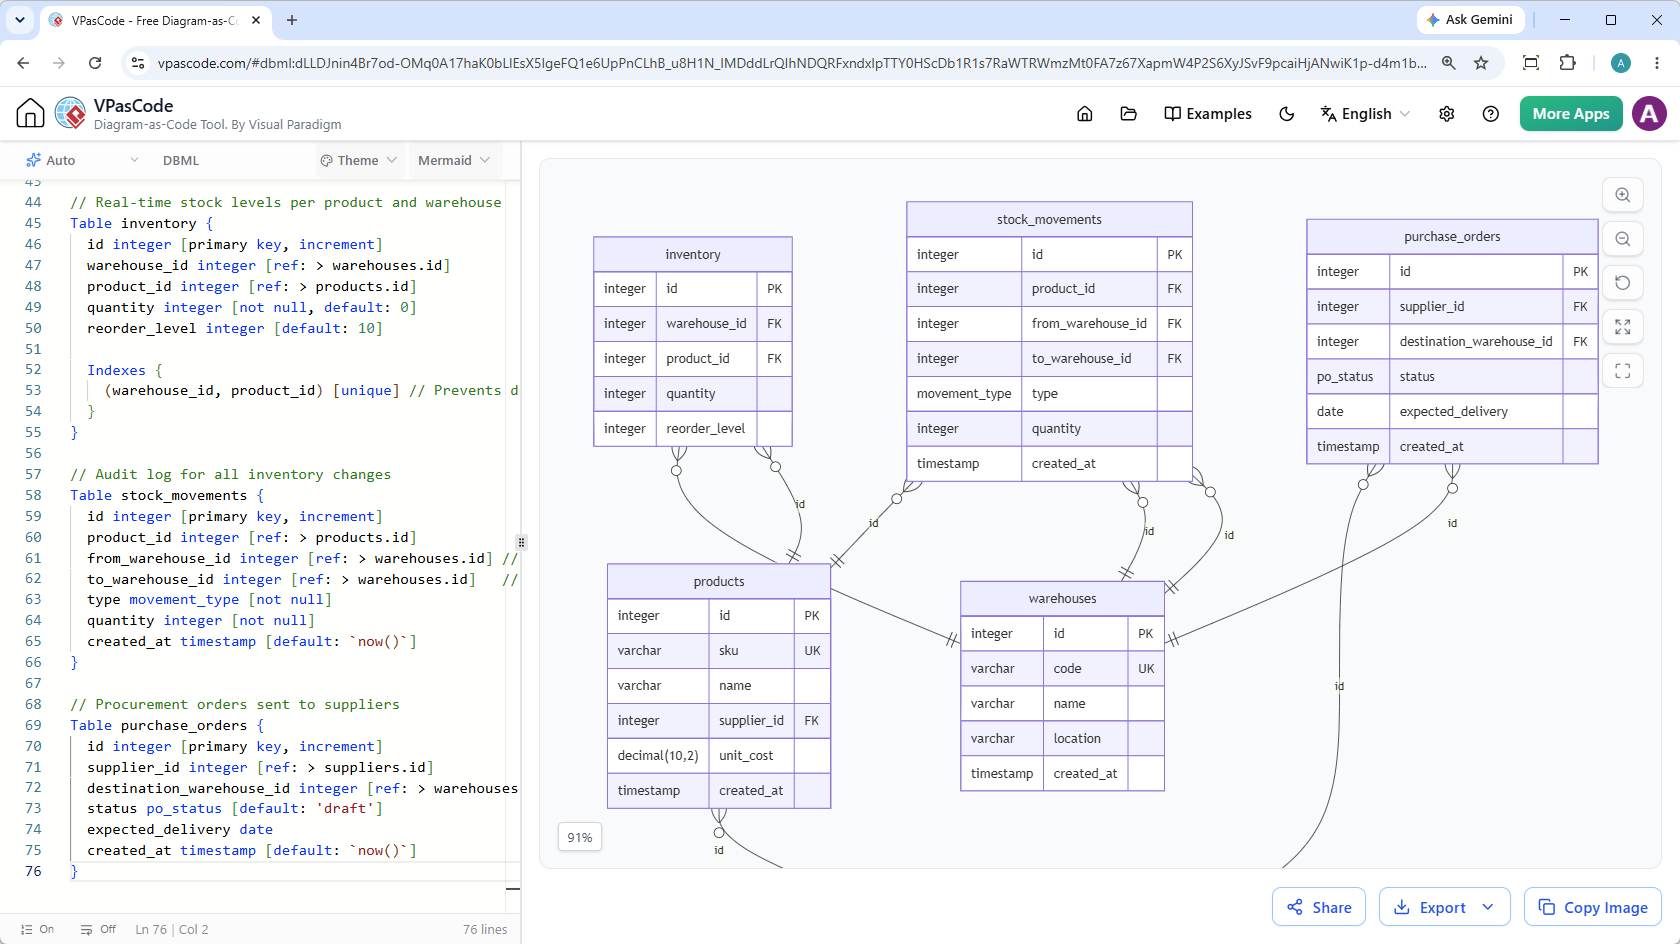Place cursor on line 69 Table purchase_orders
1680x944 pixels.
(x=167, y=725)
